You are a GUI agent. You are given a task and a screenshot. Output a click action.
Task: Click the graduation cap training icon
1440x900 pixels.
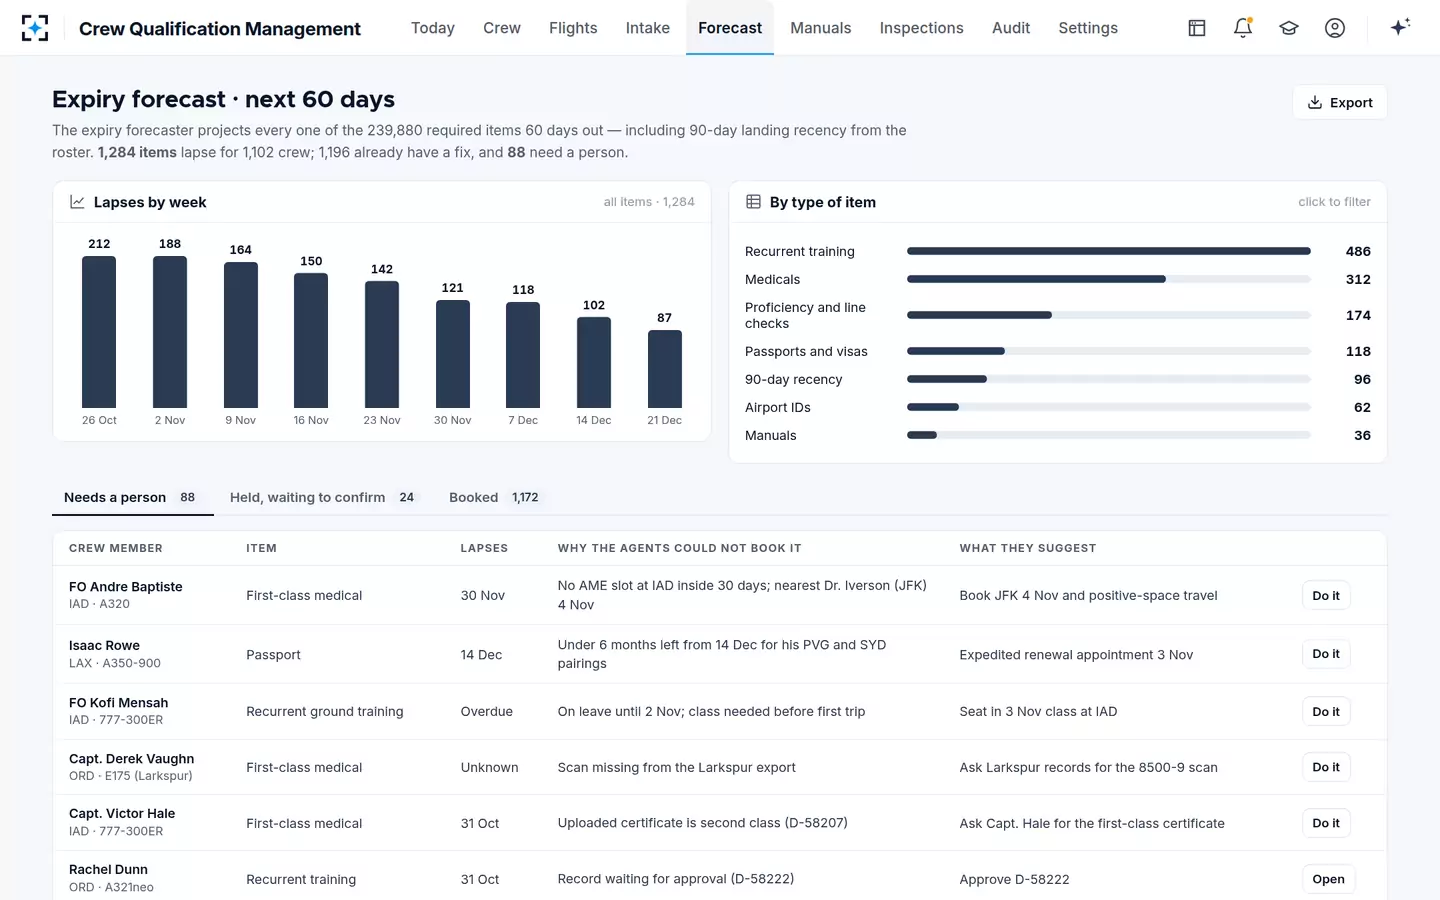tap(1289, 28)
